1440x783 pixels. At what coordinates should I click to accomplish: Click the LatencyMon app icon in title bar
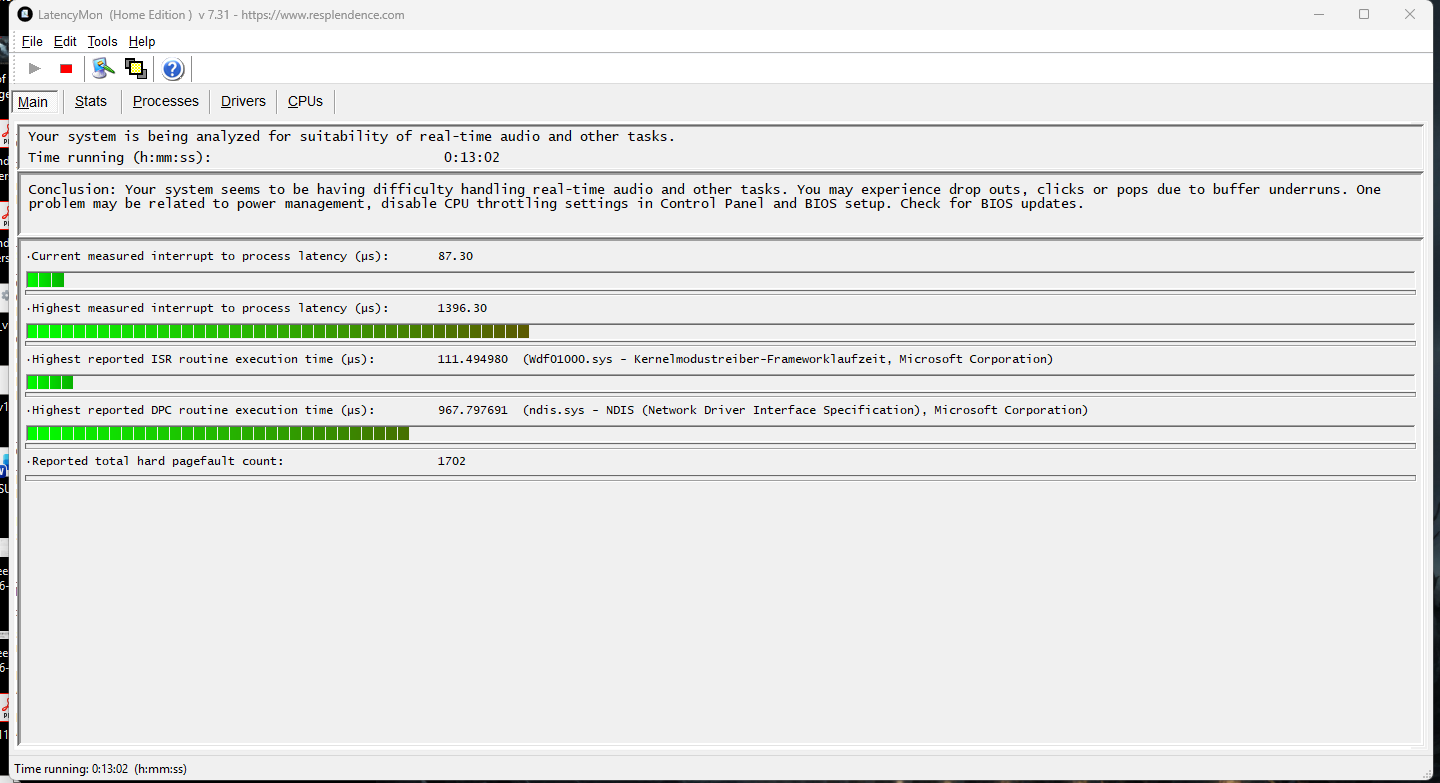(25, 15)
